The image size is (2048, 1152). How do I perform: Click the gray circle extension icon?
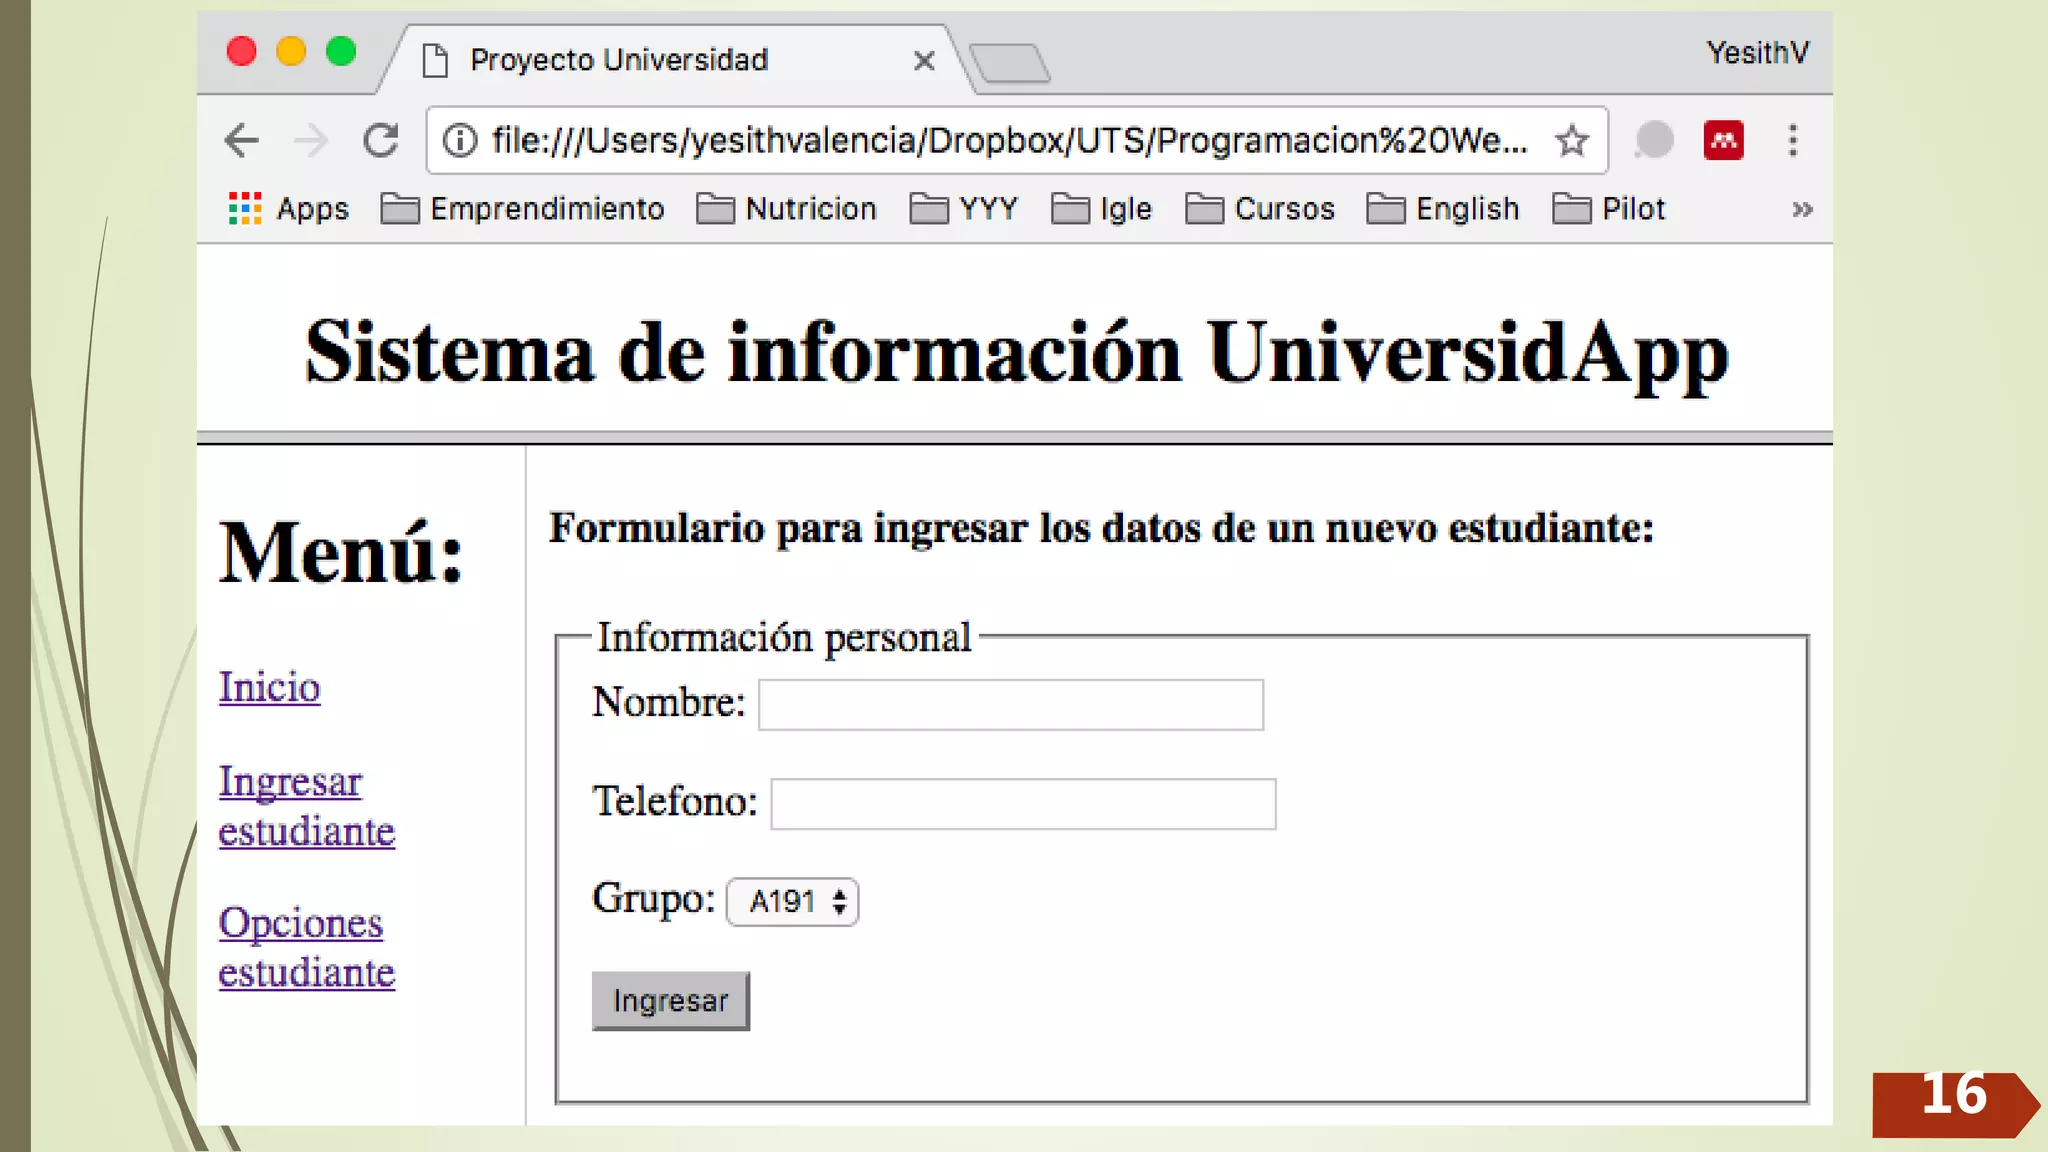[1654, 141]
